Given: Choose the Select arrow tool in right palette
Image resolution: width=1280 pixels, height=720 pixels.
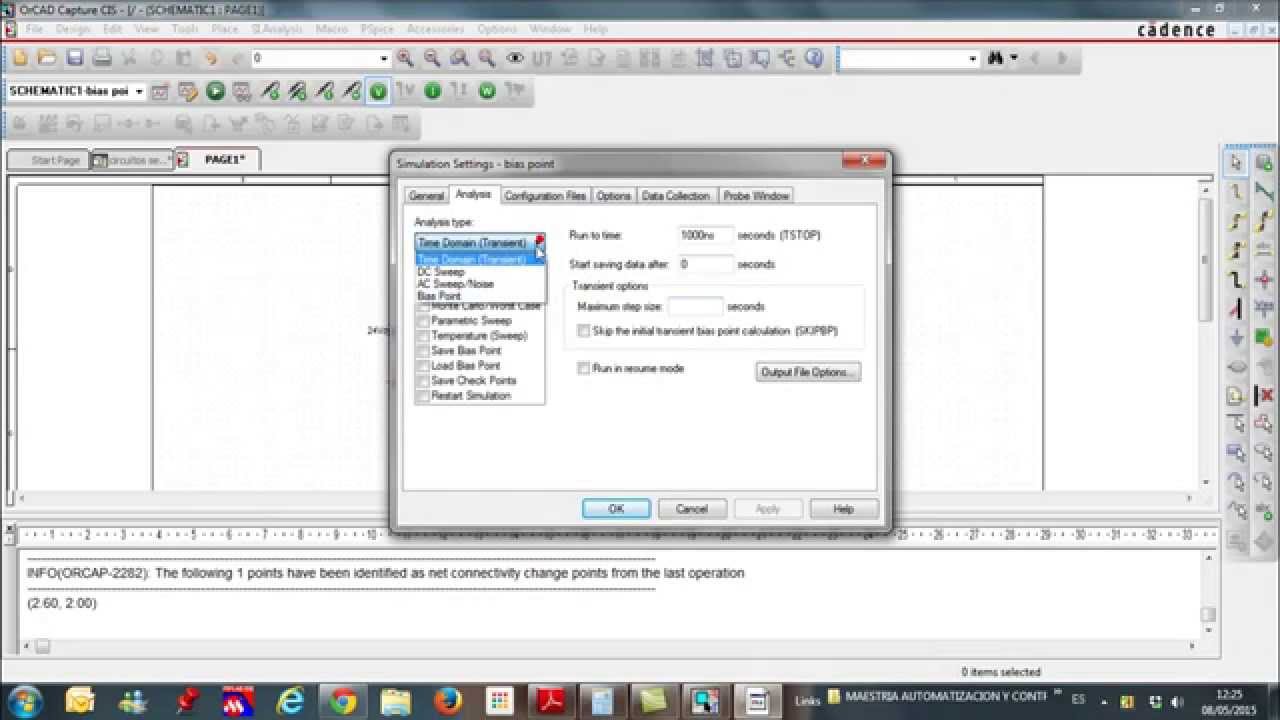Looking at the screenshot, I should [1236, 163].
